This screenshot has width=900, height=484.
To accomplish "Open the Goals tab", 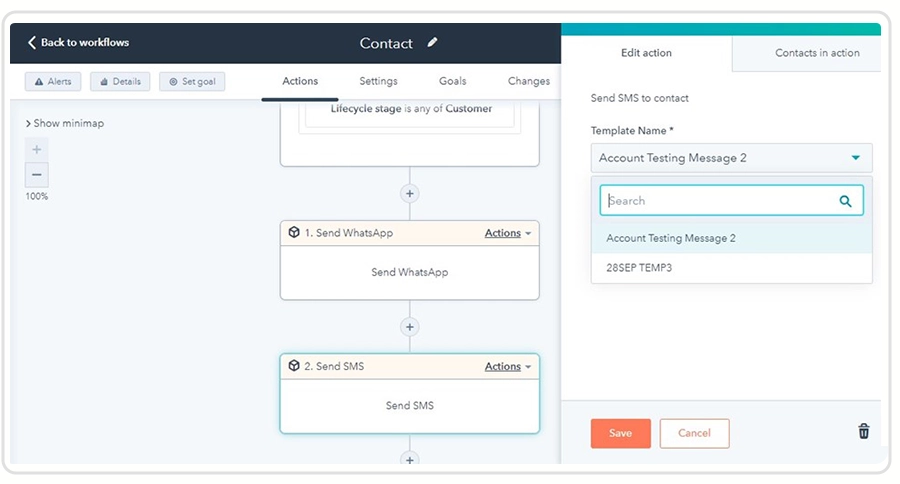I will 452,82.
